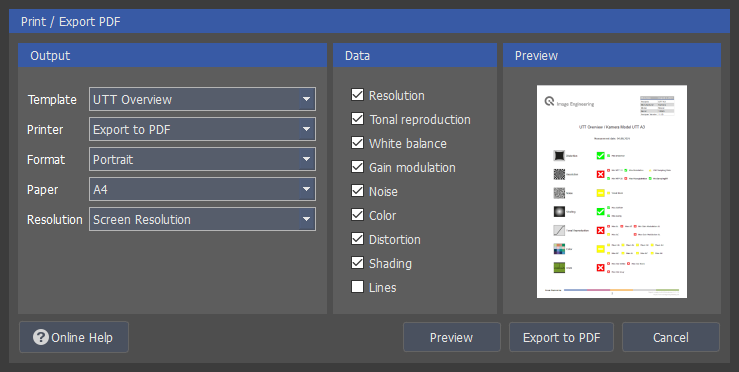
Task: Uncheck the Gain modulation option
Action: [x=357, y=167]
